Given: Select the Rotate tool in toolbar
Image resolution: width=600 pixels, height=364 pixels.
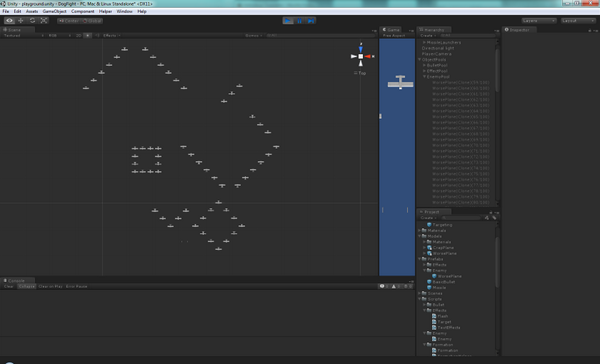Looking at the screenshot, I should (32, 21).
